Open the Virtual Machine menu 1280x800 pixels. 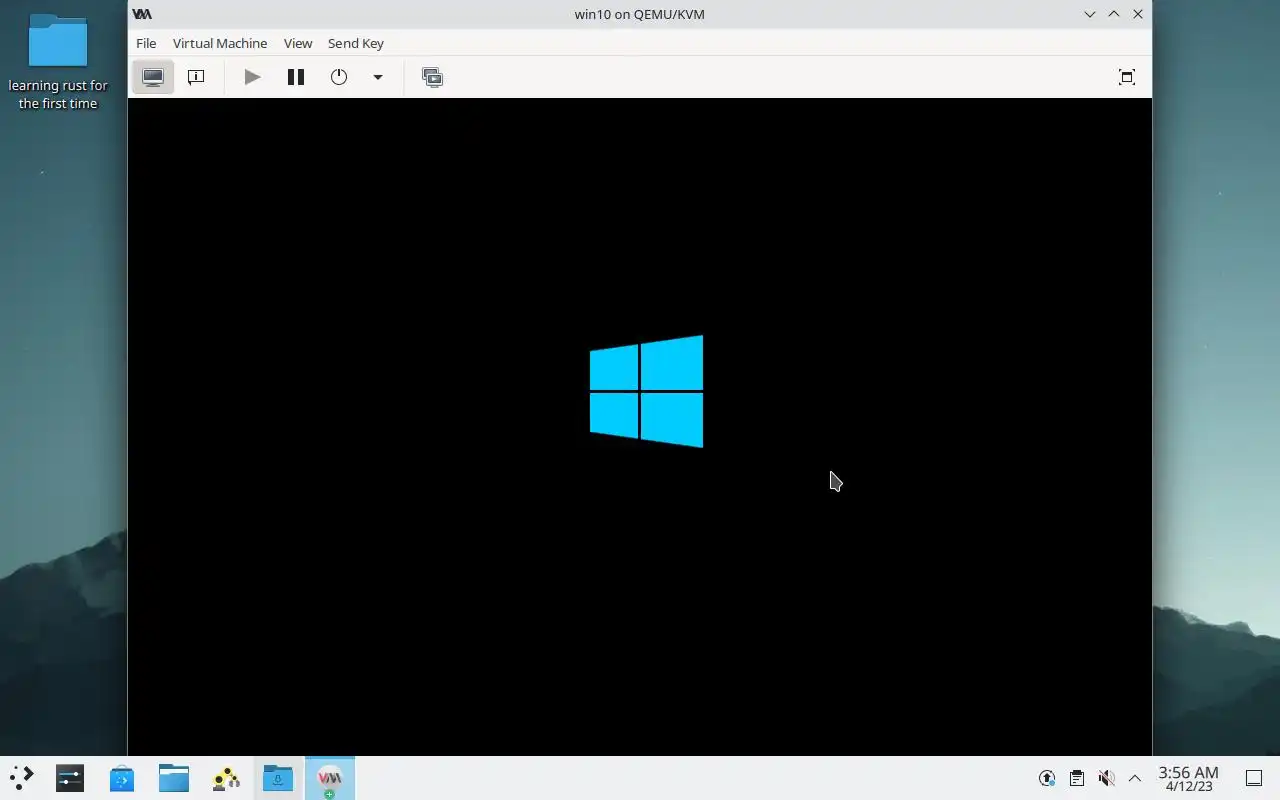pos(220,43)
